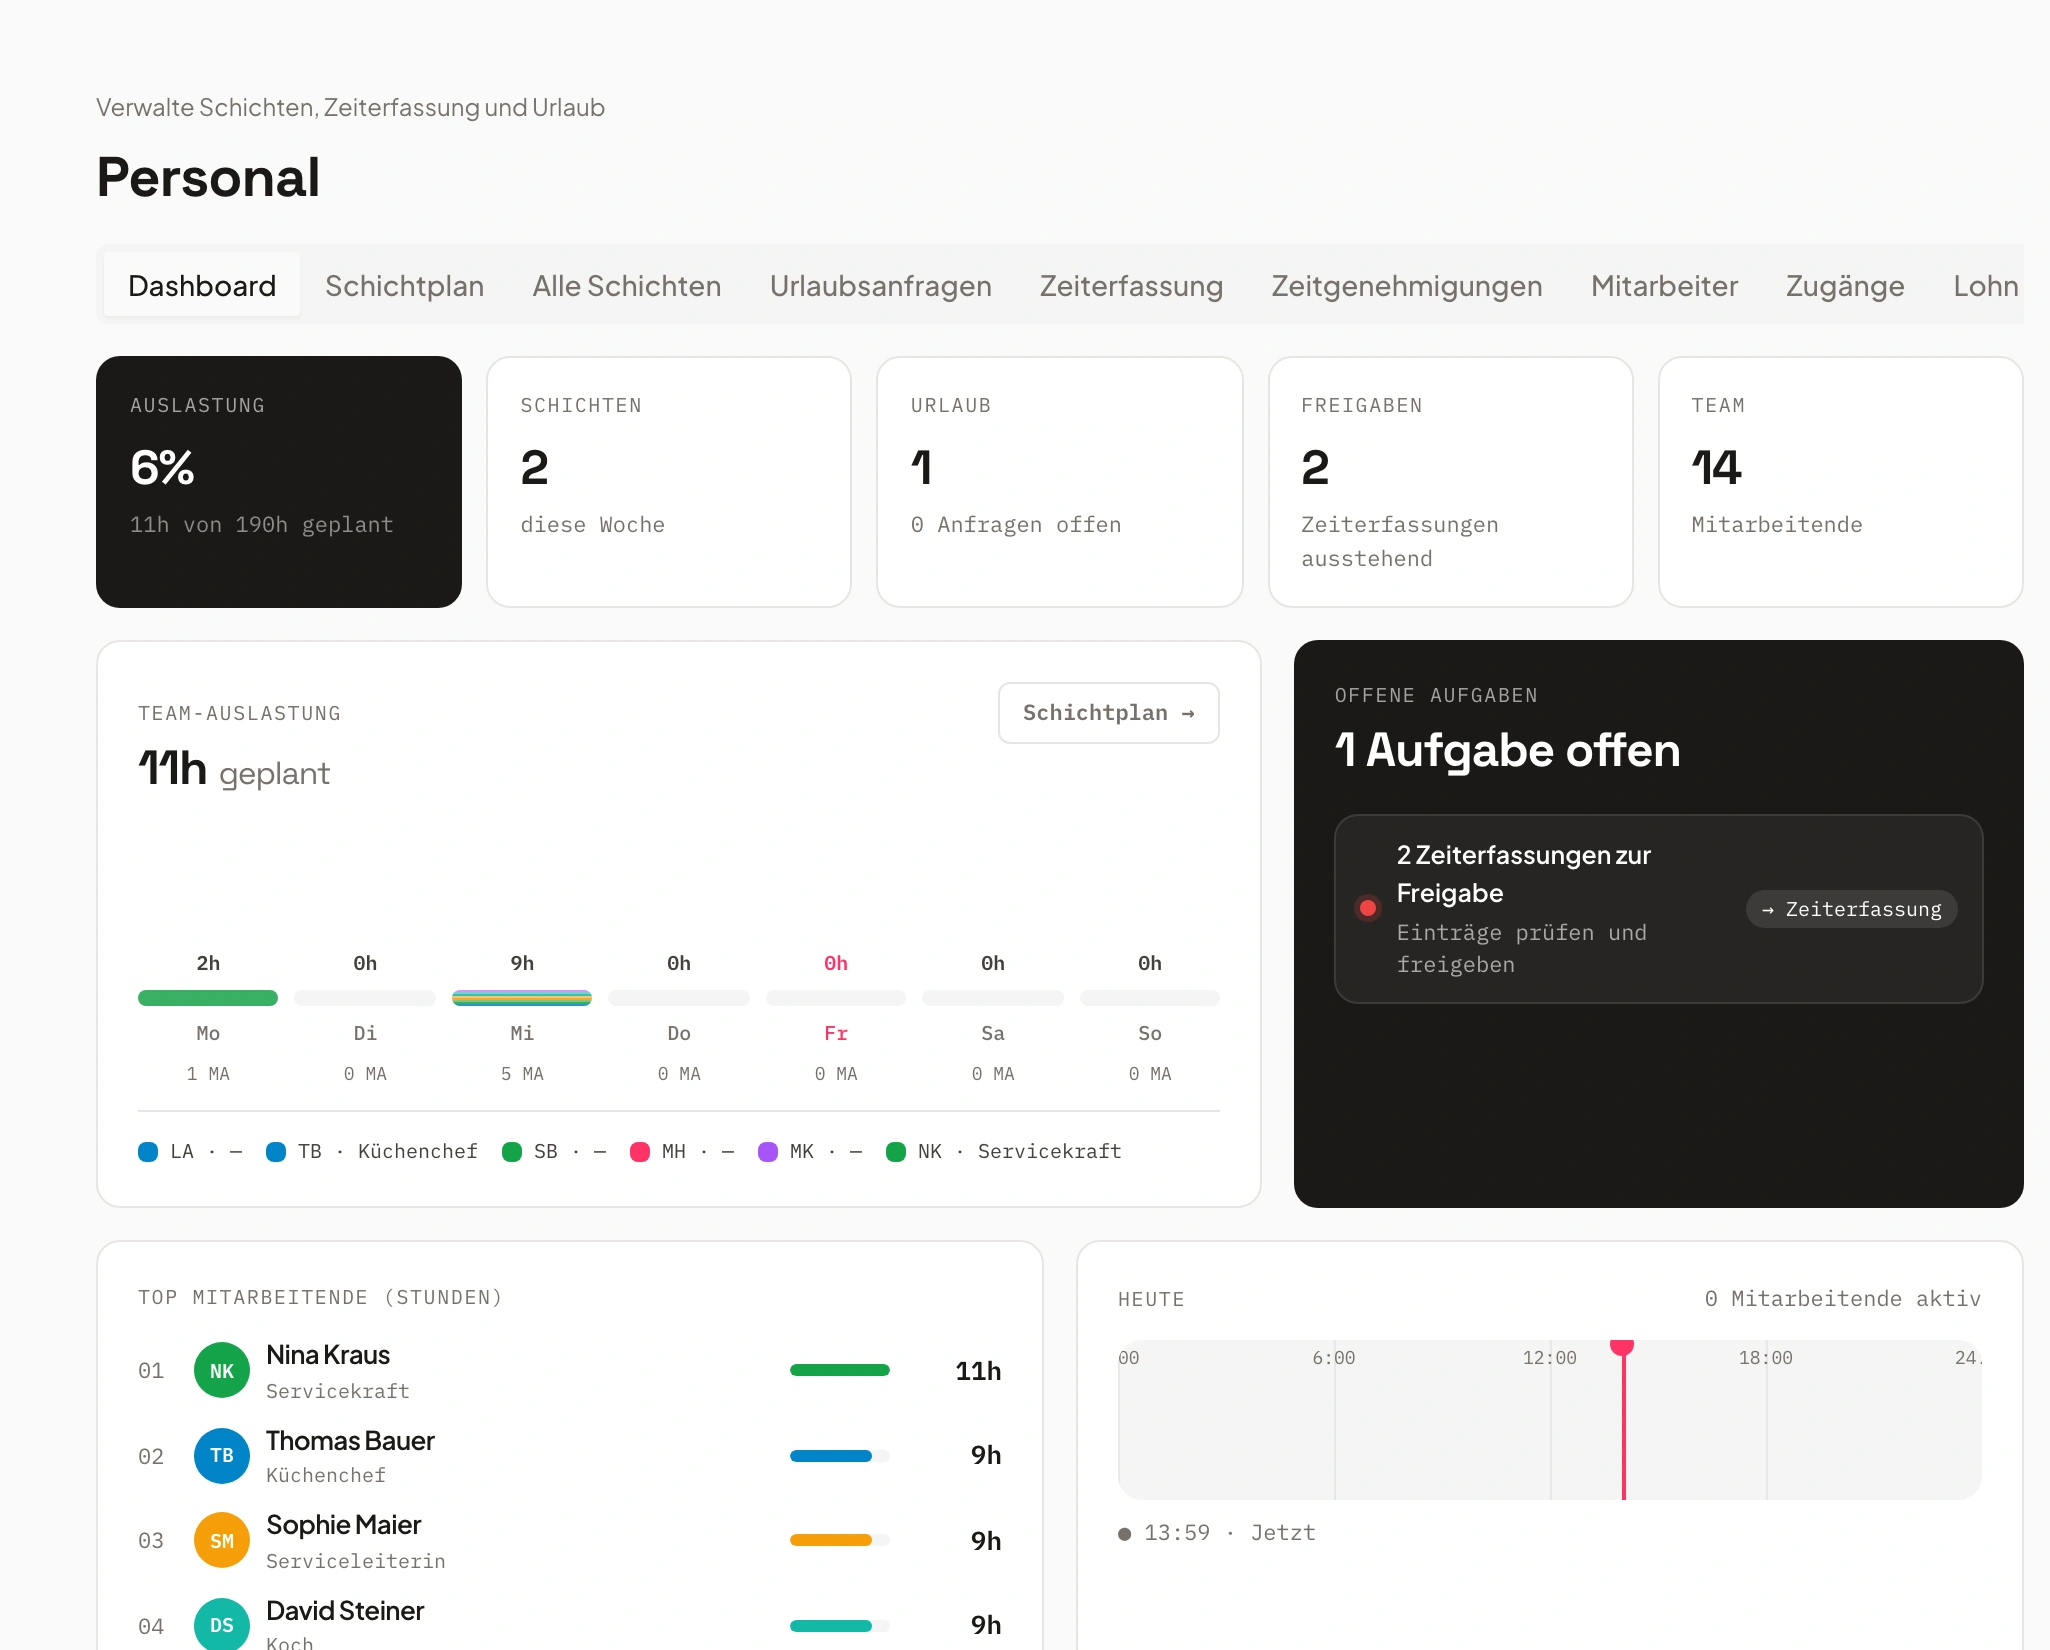Image resolution: width=2050 pixels, height=1650 pixels.
Task: Open the Urlaub card with 0 Anfragen
Action: [x=1060, y=482]
